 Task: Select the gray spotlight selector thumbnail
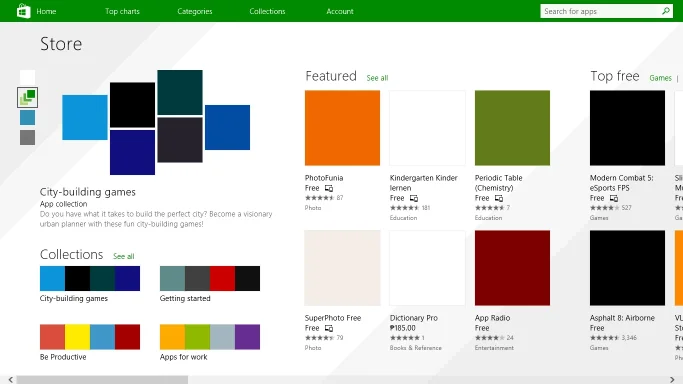tap(27, 138)
